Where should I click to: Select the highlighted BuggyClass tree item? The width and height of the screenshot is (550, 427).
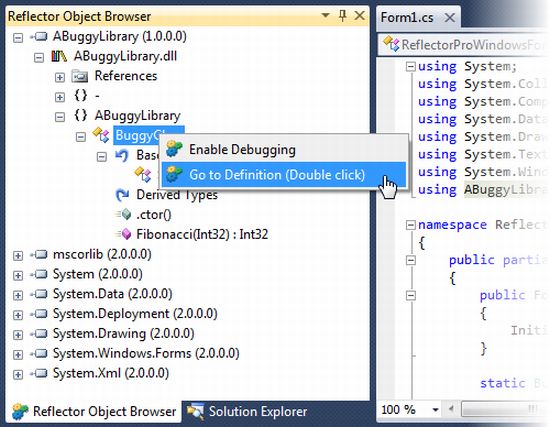click(149, 135)
